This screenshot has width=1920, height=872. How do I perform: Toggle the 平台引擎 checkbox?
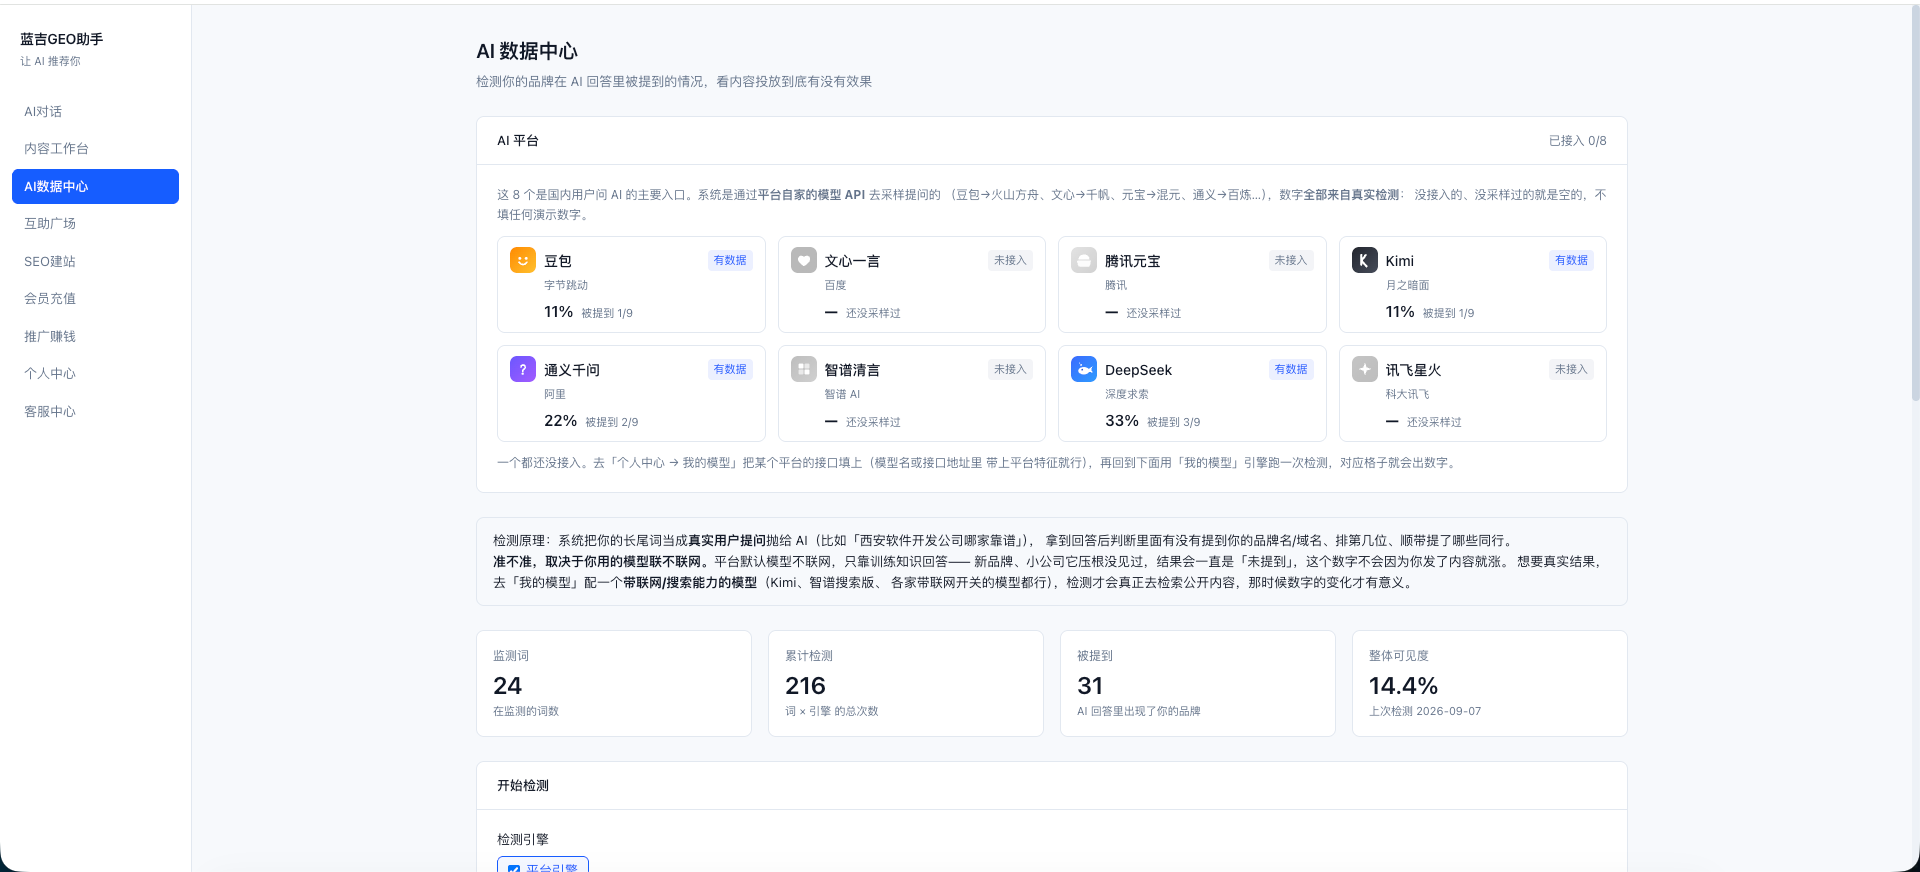(x=514, y=868)
